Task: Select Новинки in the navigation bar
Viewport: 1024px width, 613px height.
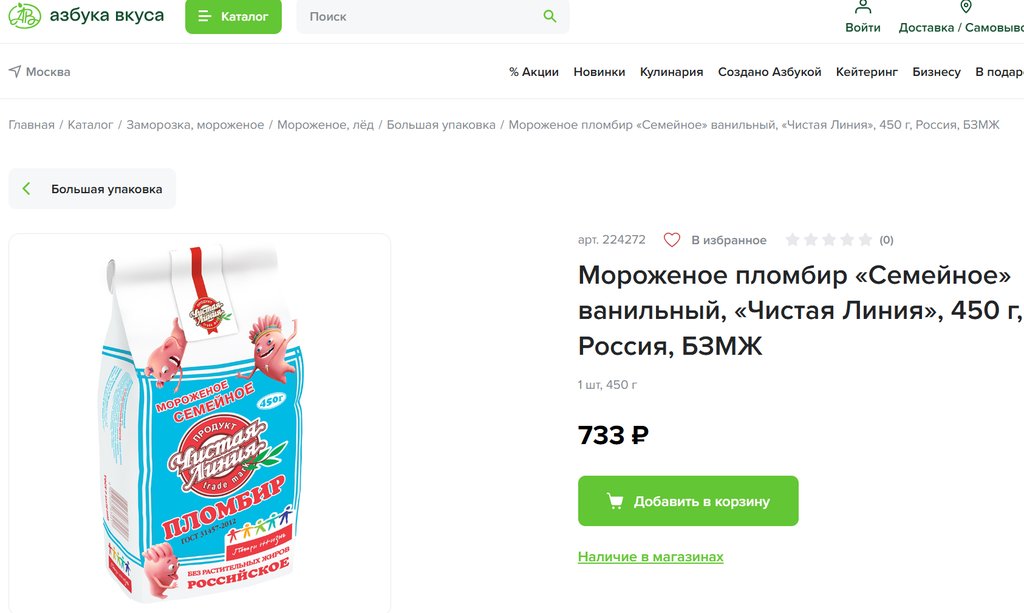Action: [599, 72]
